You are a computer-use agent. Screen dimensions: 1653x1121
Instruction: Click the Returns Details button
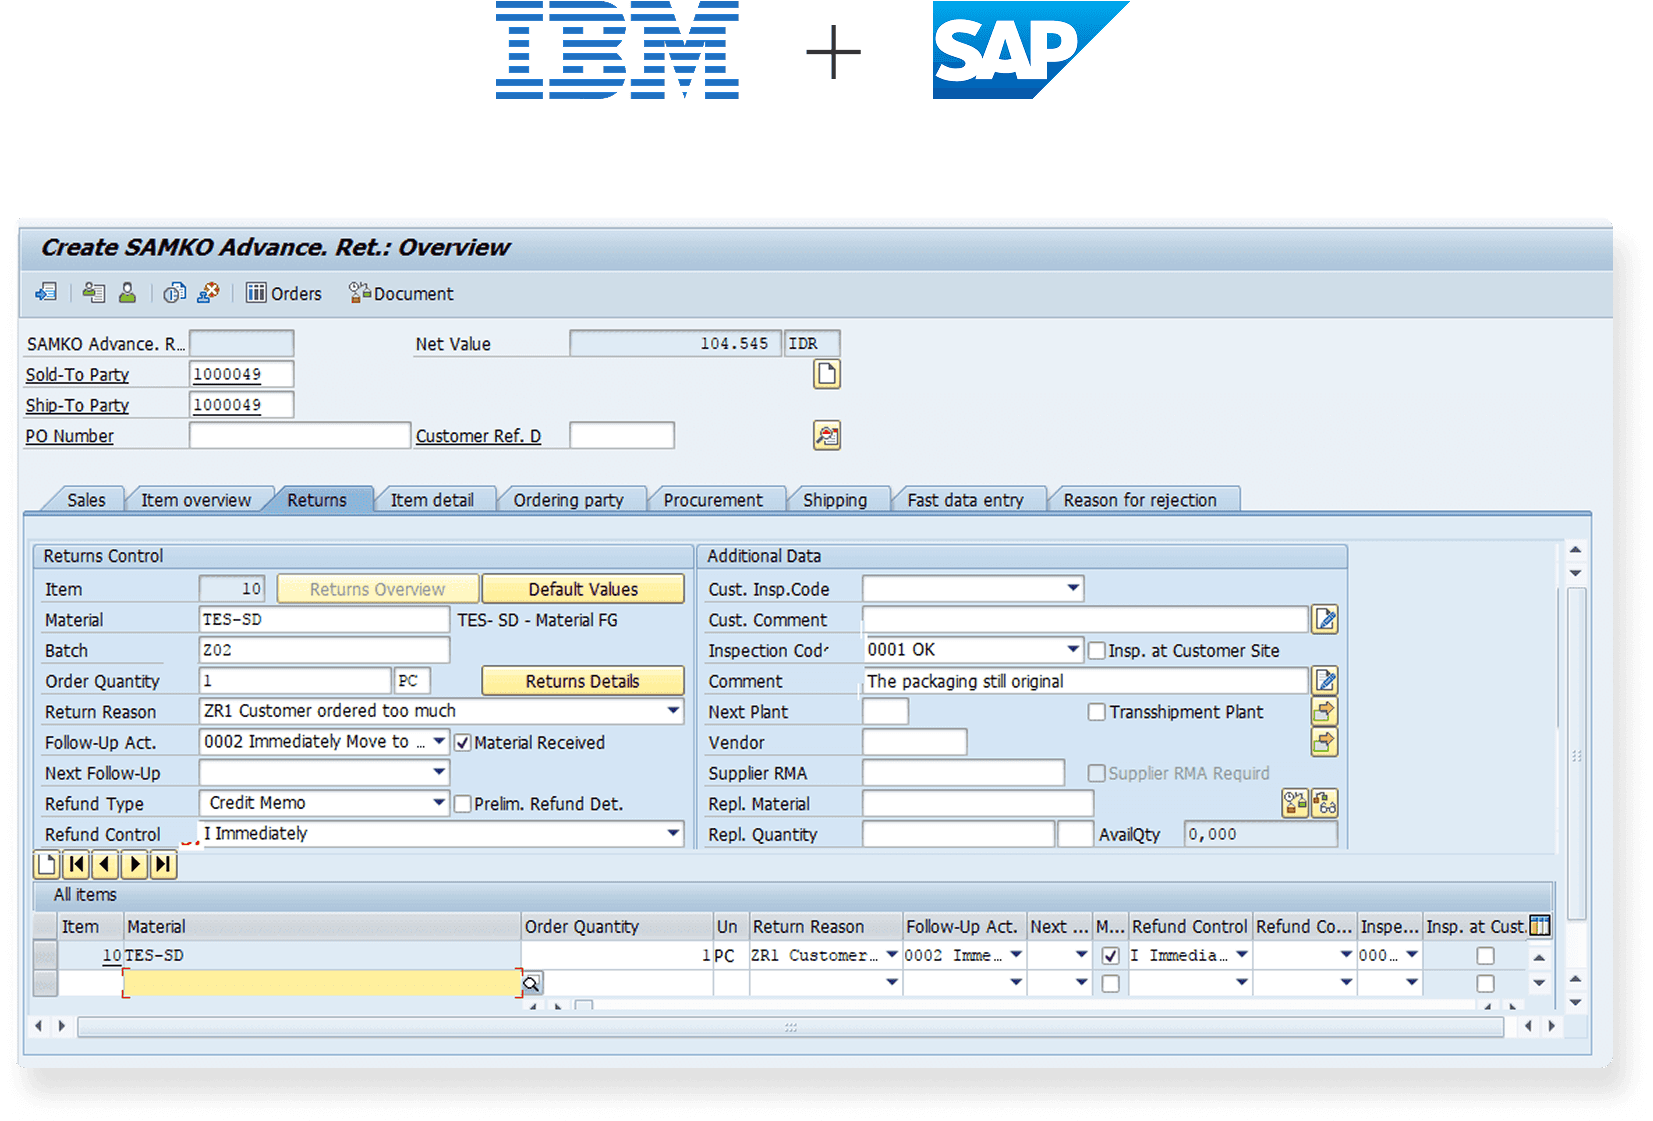pyautogui.click(x=583, y=681)
